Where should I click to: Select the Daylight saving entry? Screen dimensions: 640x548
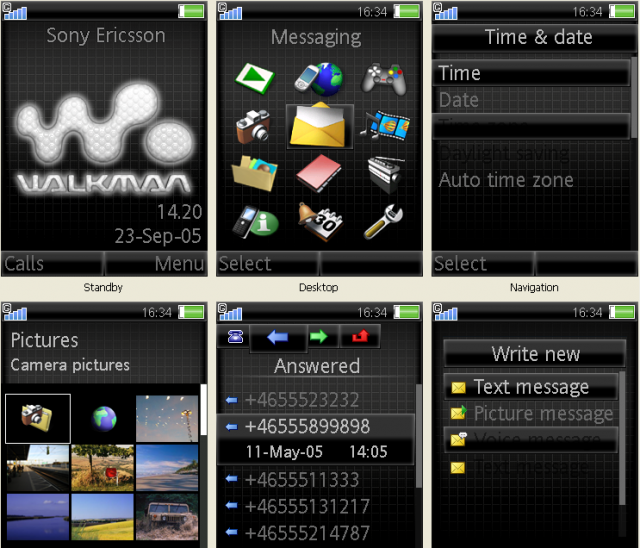pyautogui.click(x=531, y=154)
